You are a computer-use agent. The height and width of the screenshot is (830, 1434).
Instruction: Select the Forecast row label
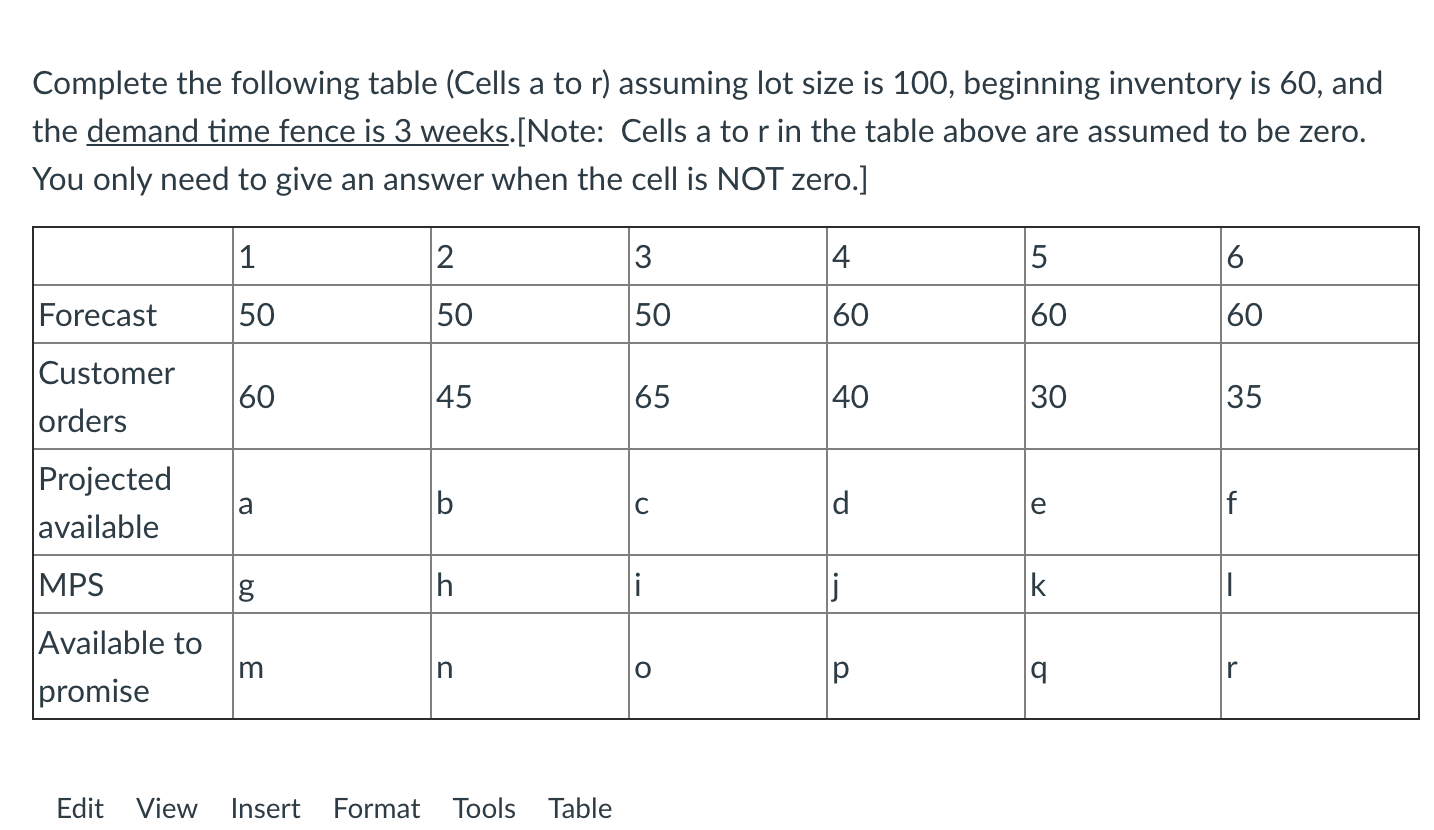pos(97,315)
